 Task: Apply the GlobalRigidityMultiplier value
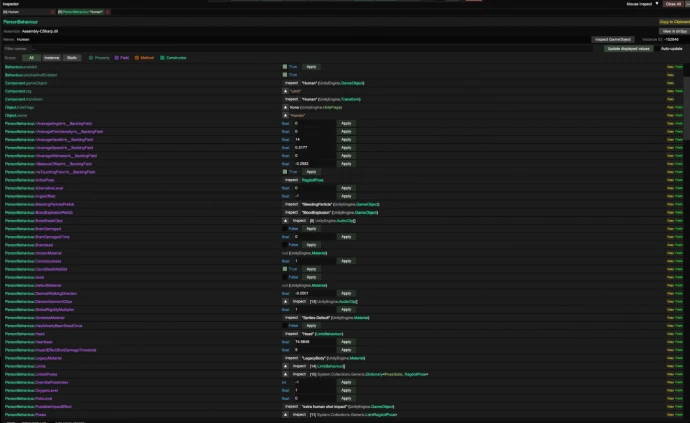(x=346, y=309)
